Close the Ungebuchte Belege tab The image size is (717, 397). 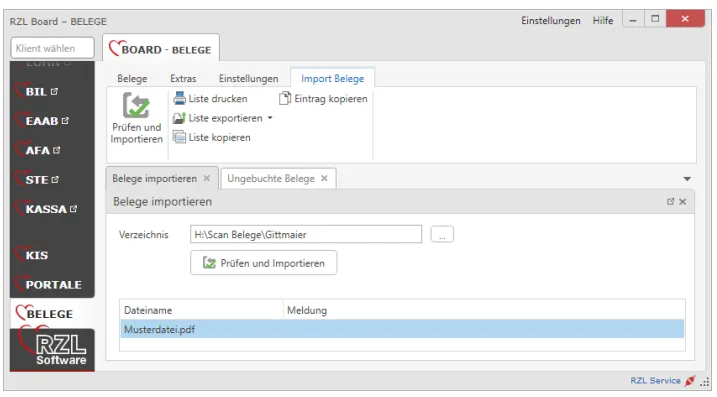point(324,178)
